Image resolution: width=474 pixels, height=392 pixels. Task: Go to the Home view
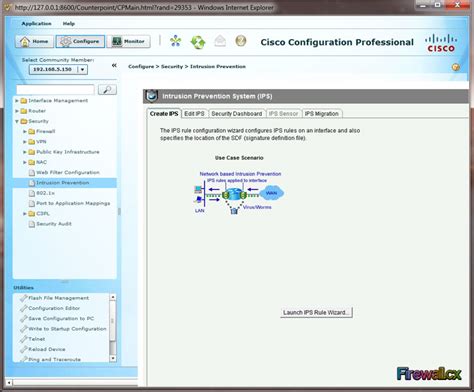point(34,41)
